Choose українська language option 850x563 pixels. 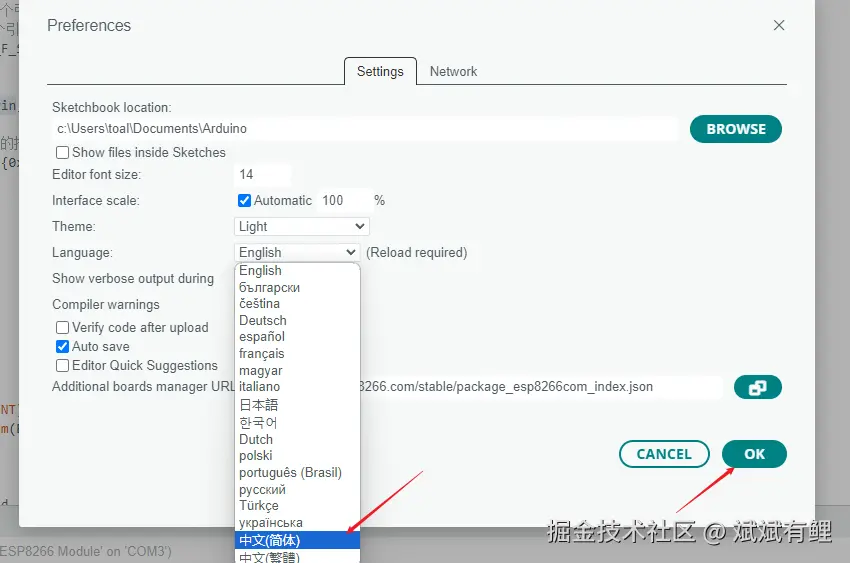tap(298, 523)
